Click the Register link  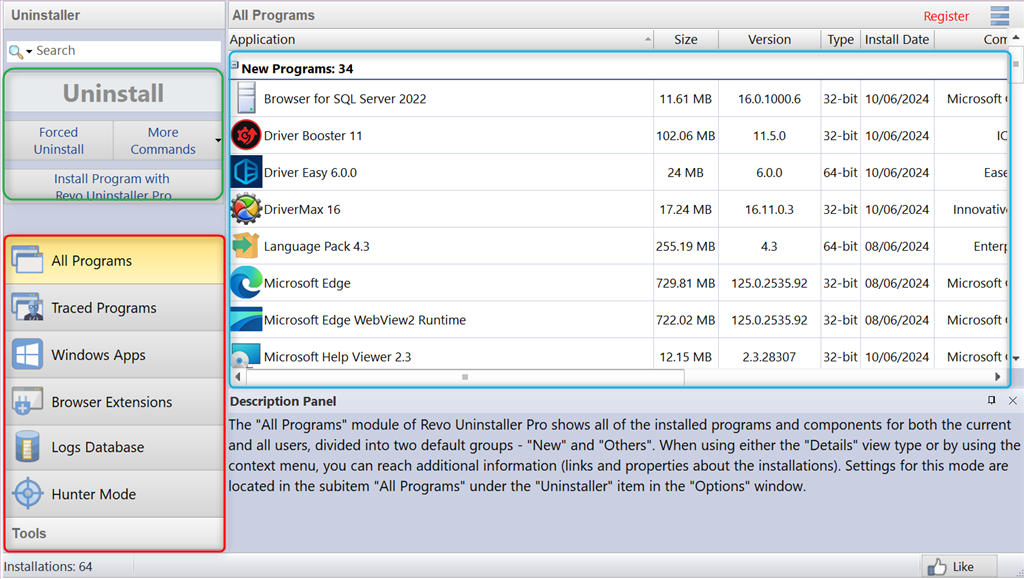(946, 16)
